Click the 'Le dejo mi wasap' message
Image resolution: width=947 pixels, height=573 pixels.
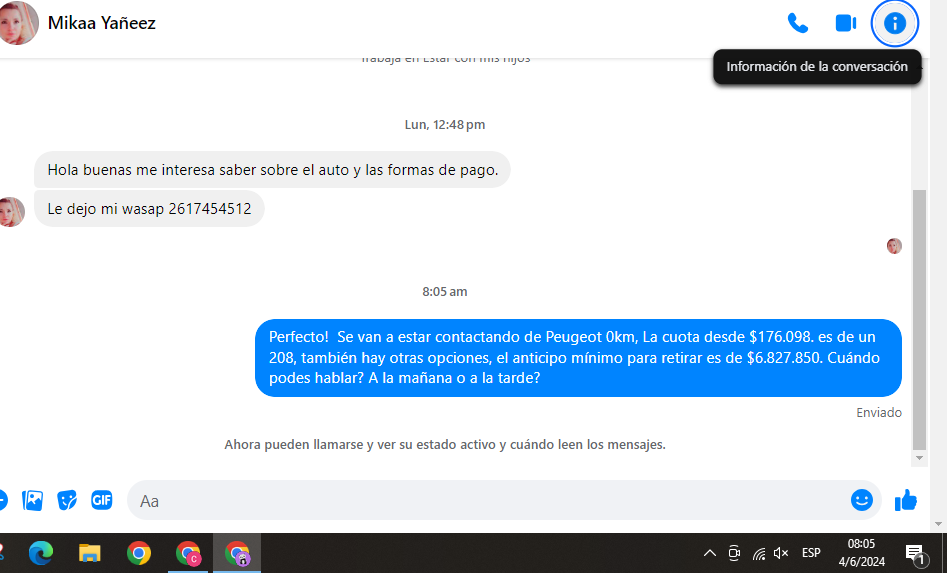pyautogui.click(x=149, y=209)
